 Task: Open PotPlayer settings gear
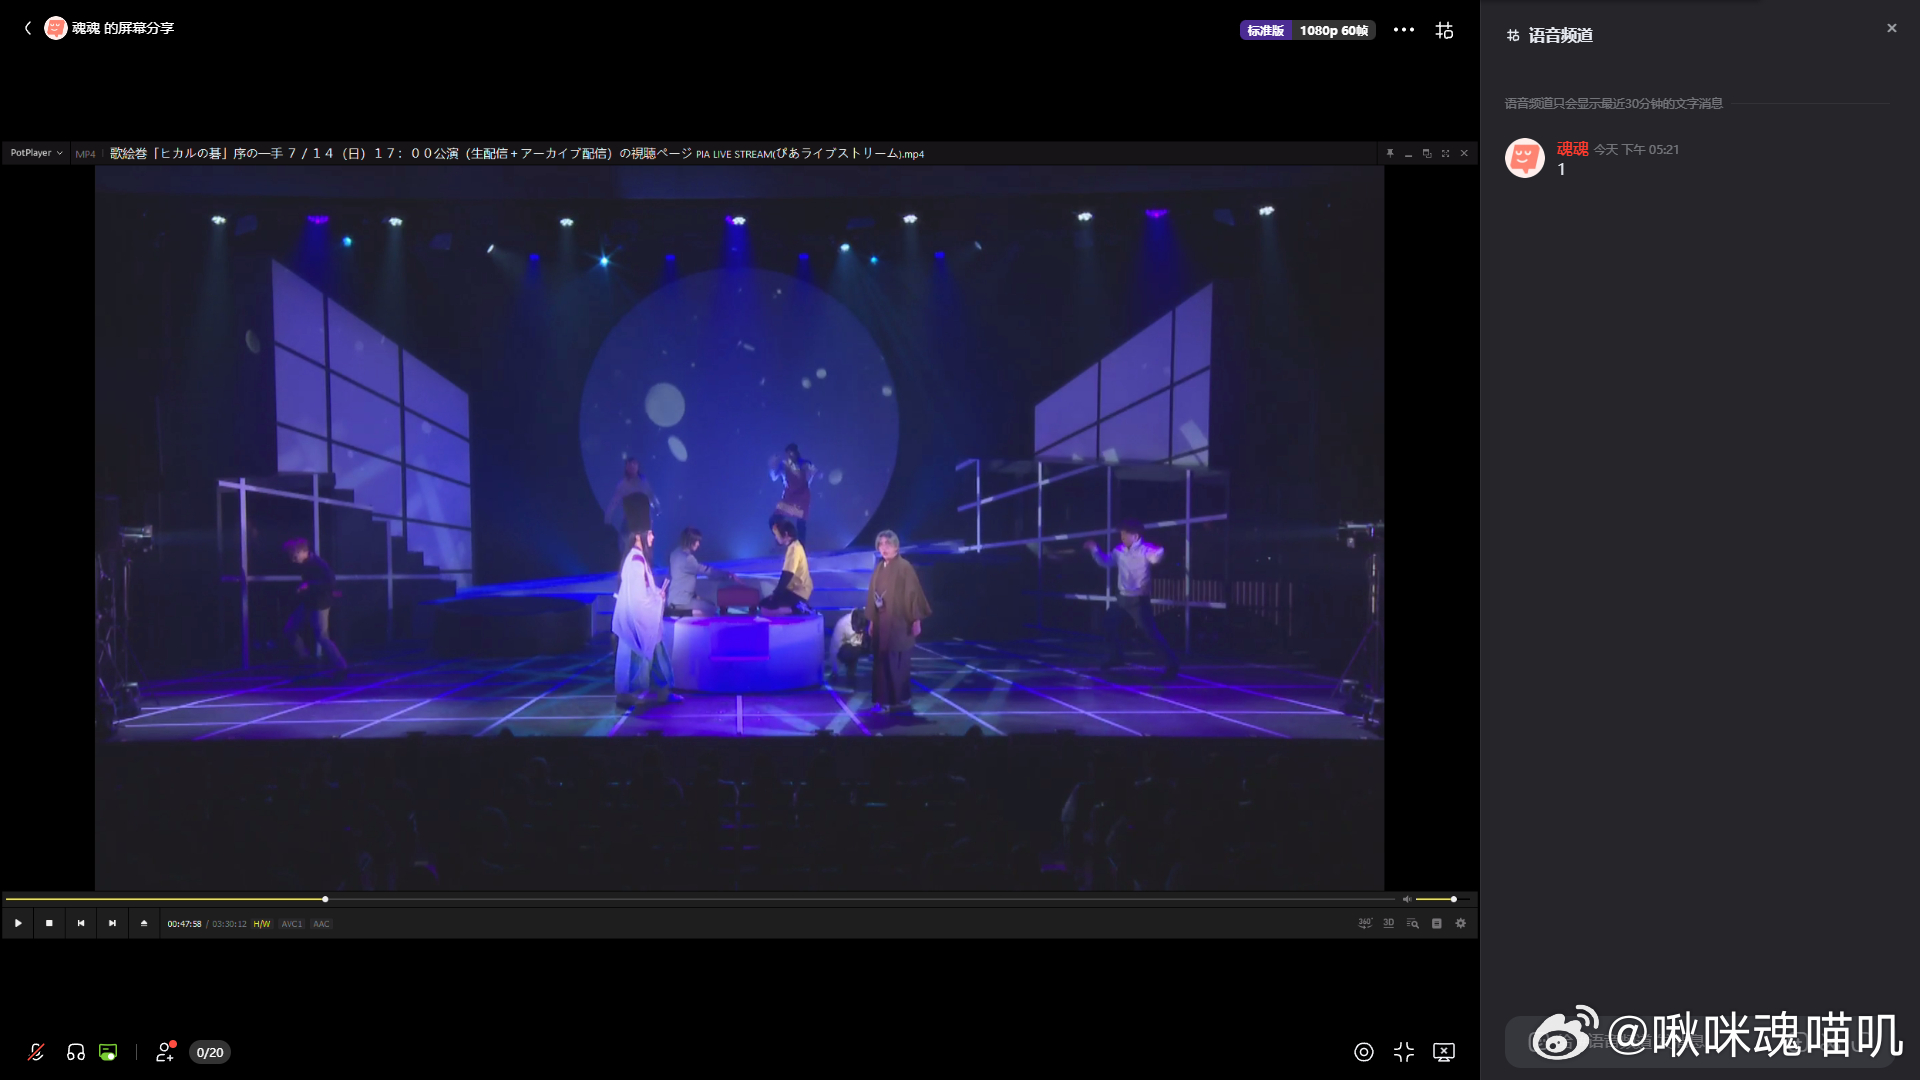1460,923
